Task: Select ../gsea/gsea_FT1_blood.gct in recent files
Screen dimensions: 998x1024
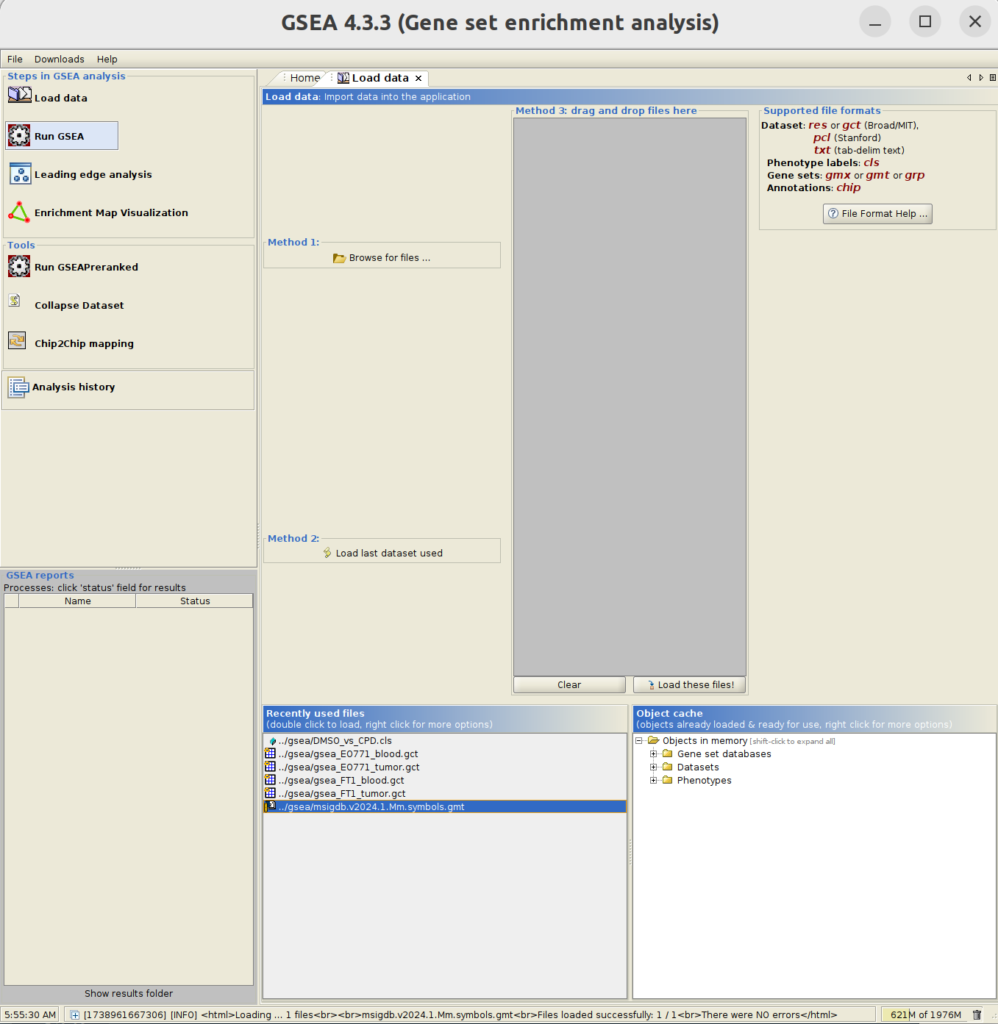Action: point(341,780)
